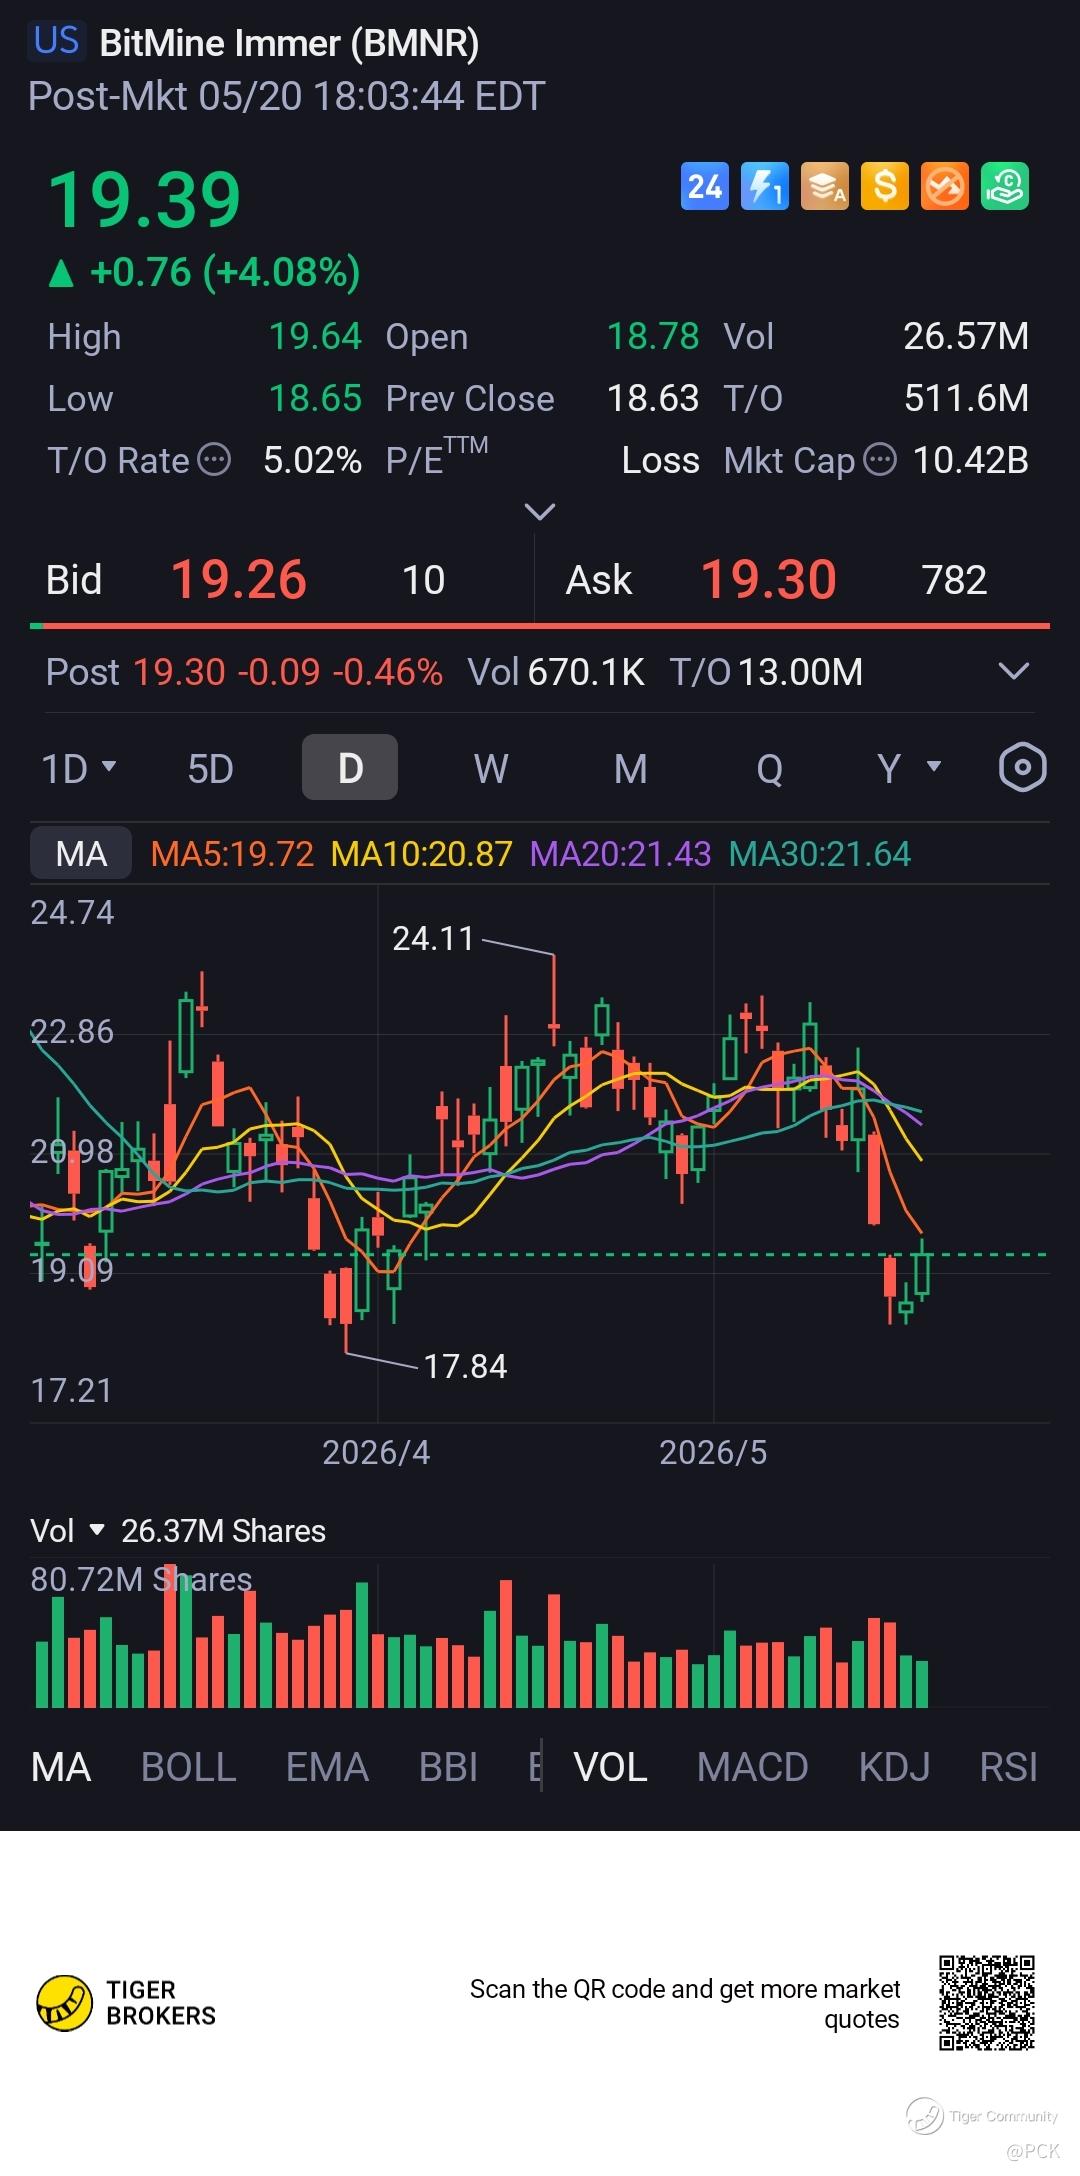Tap the blue 24-hour trading icon
This screenshot has width=1080, height=2176.
(705, 186)
